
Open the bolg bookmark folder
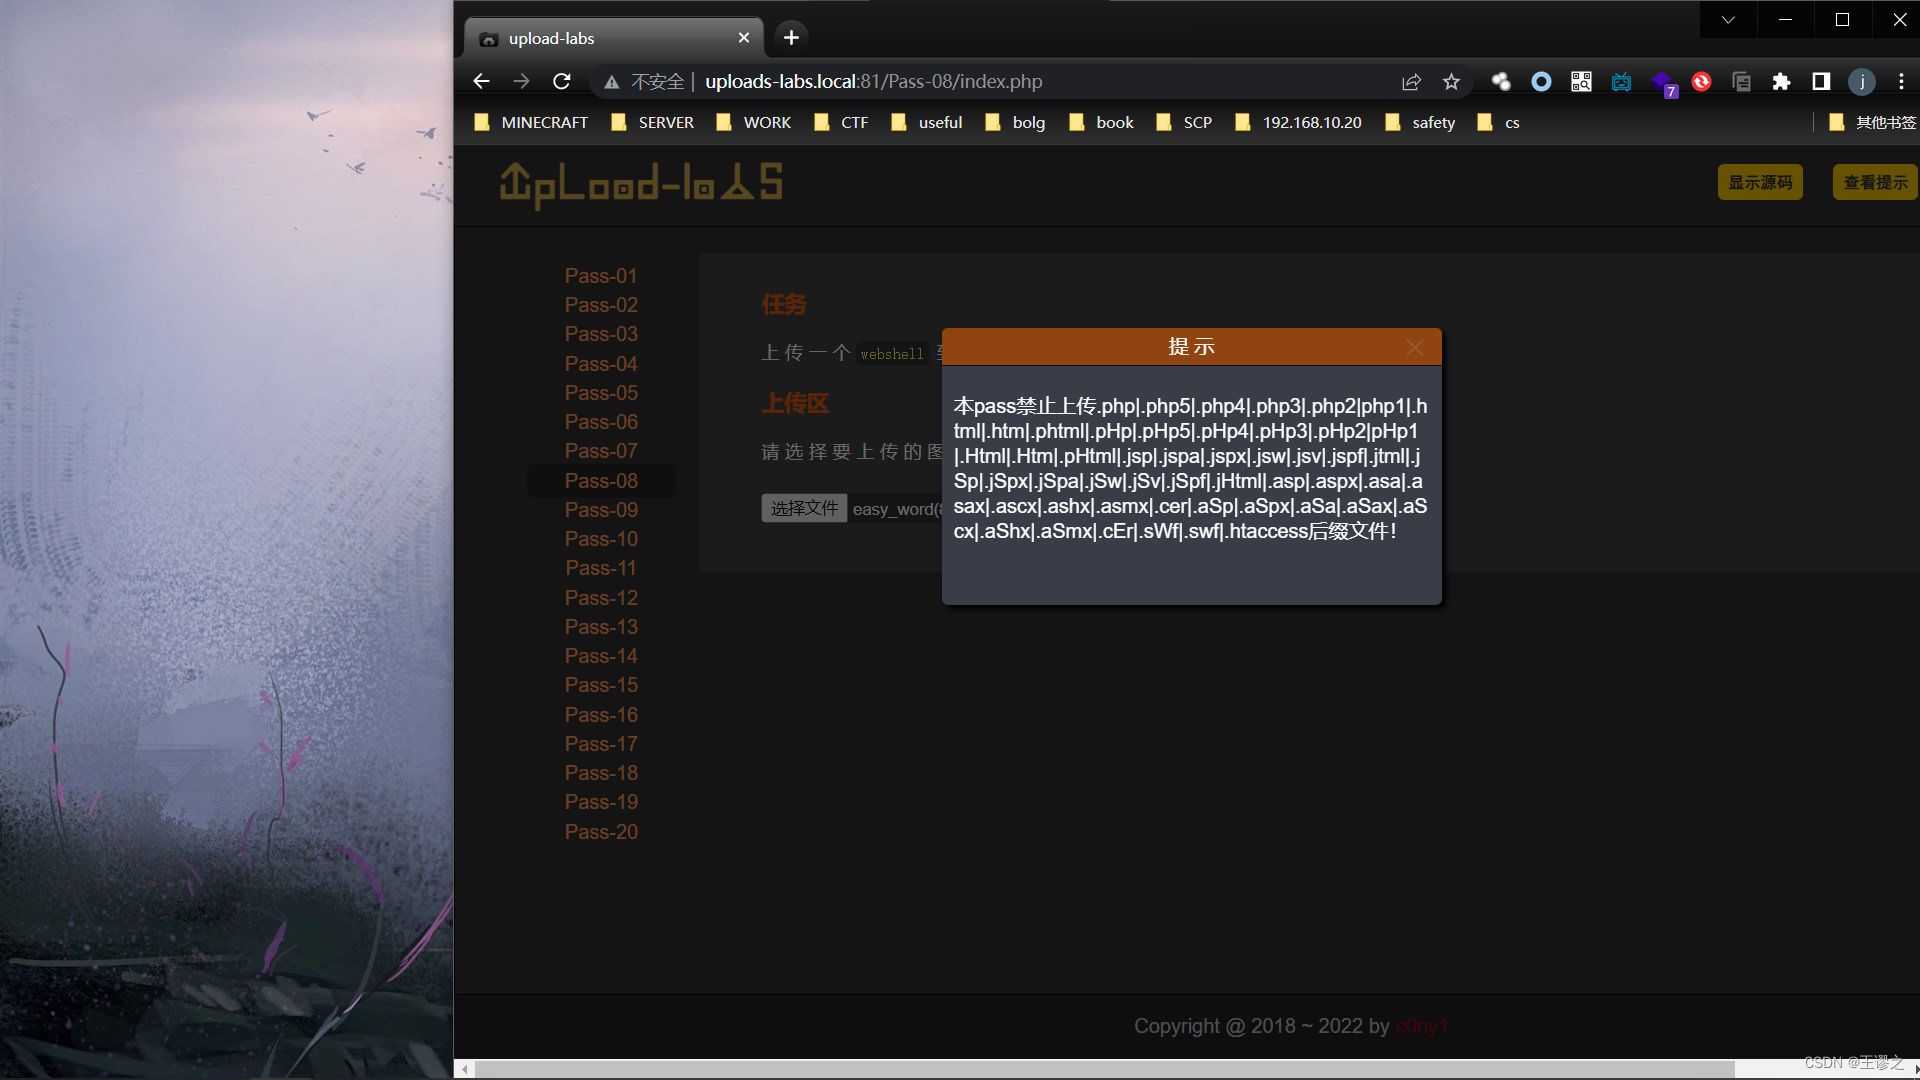[1015, 122]
